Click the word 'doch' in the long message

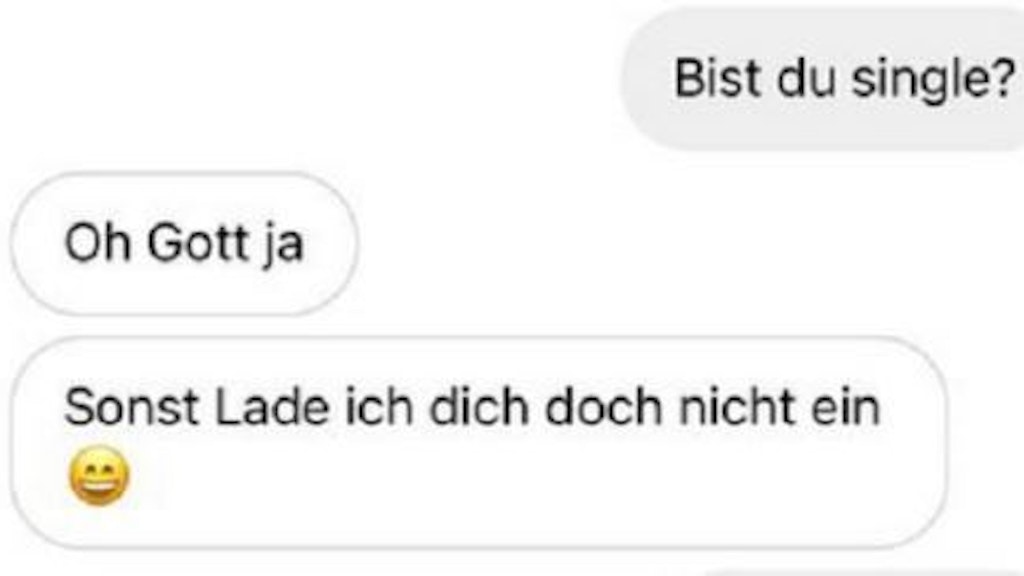click(x=603, y=408)
